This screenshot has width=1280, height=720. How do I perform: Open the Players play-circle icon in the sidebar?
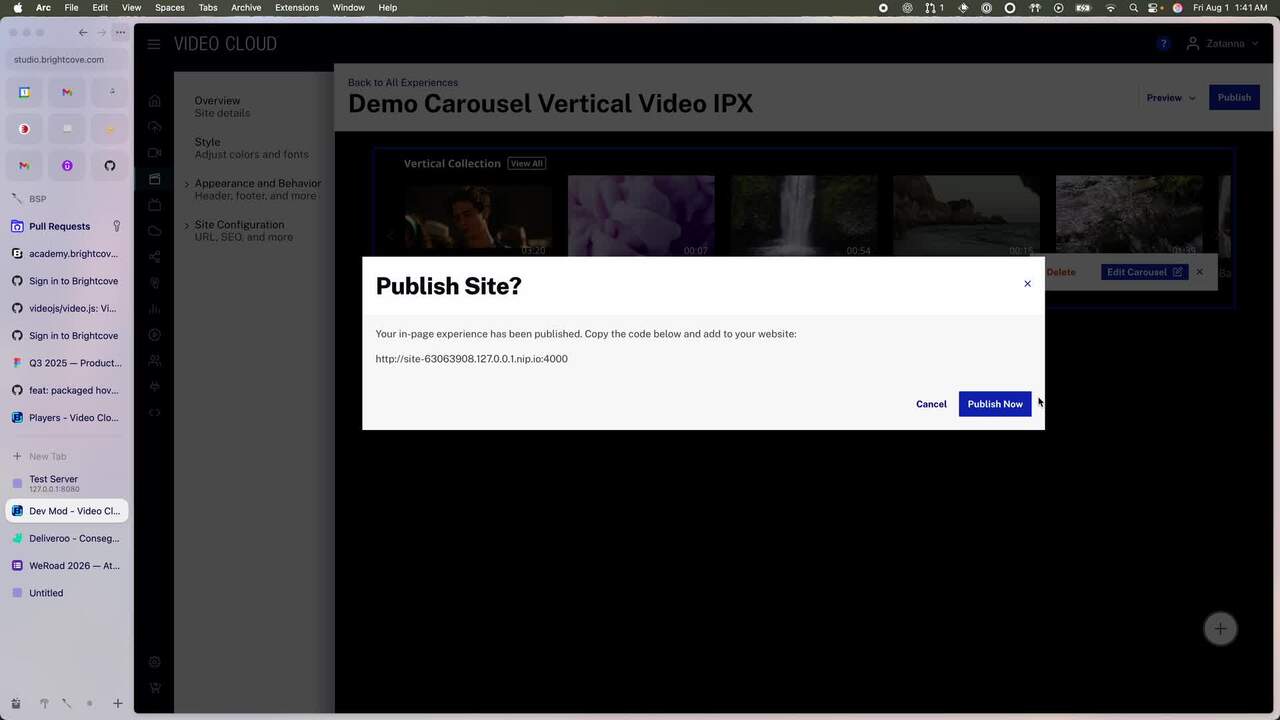pos(154,335)
